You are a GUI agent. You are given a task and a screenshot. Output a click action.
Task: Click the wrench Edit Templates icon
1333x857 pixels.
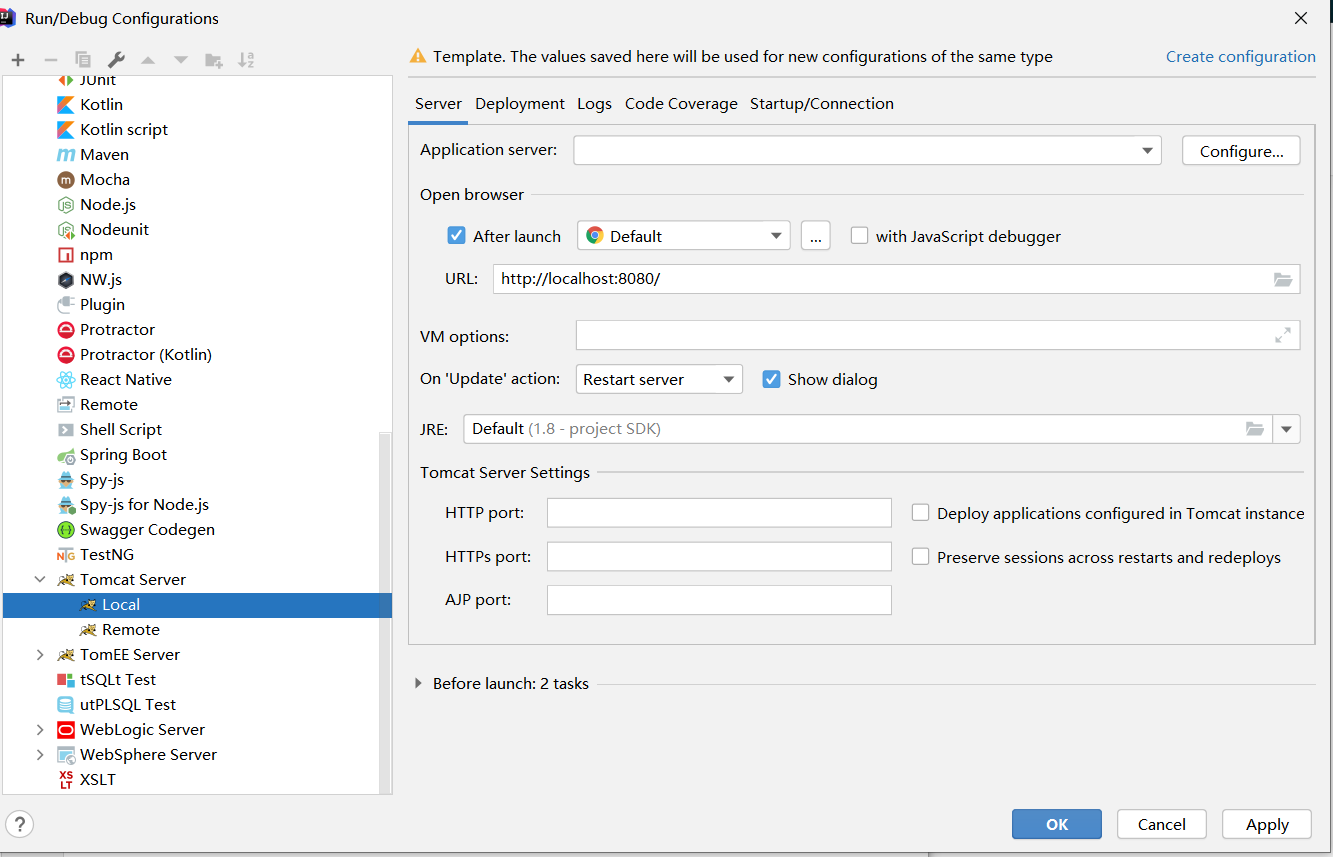(x=116, y=60)
